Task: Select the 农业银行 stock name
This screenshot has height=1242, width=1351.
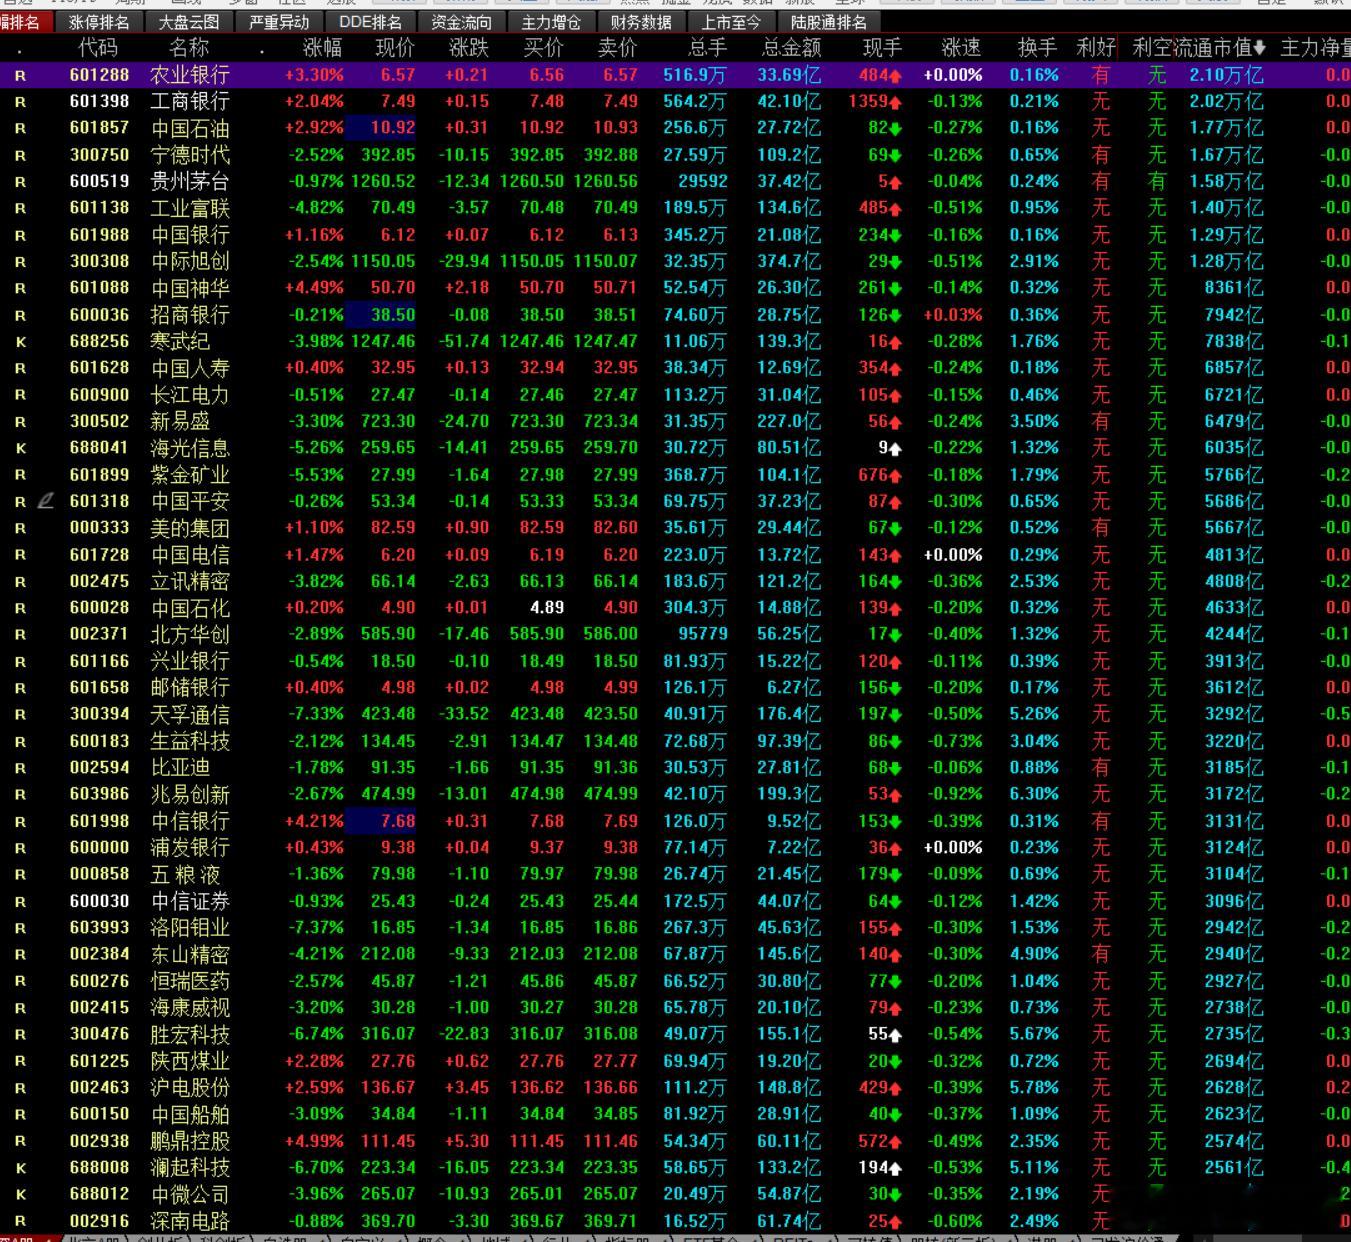Action: click(x=190, y=75)
